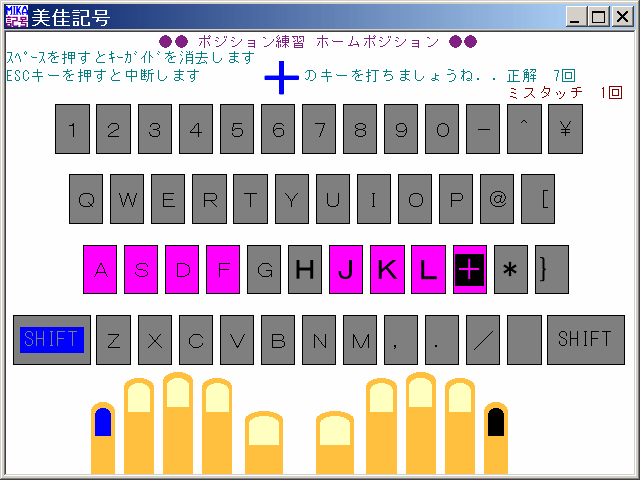
Task: Click the black right pinky fingernail
Action: pos(495,422)
